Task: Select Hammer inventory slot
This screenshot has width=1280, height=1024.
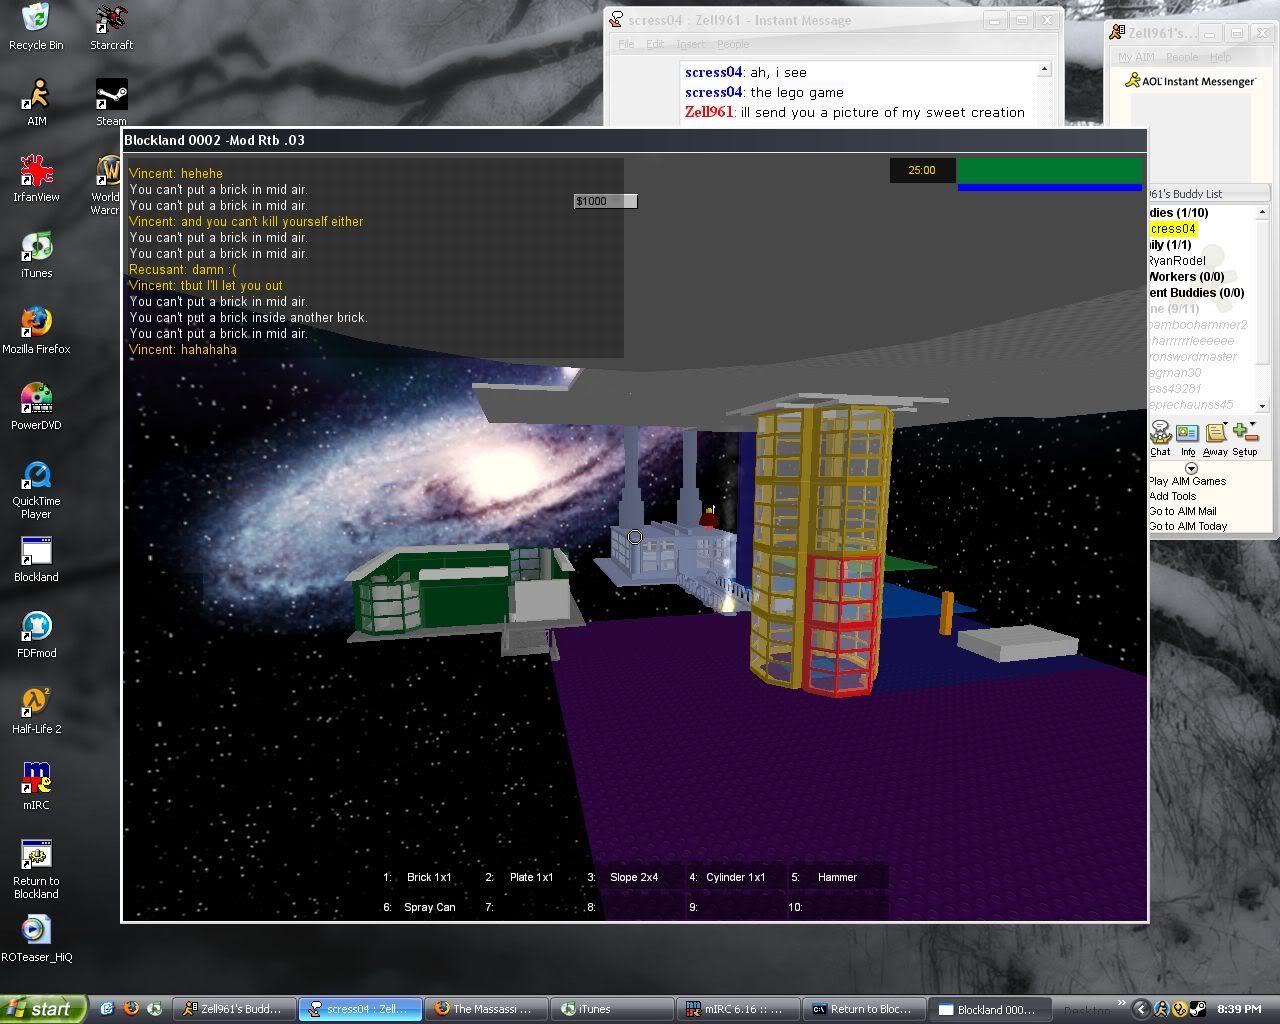Action: pyautogui.click(x=837, y=877)
